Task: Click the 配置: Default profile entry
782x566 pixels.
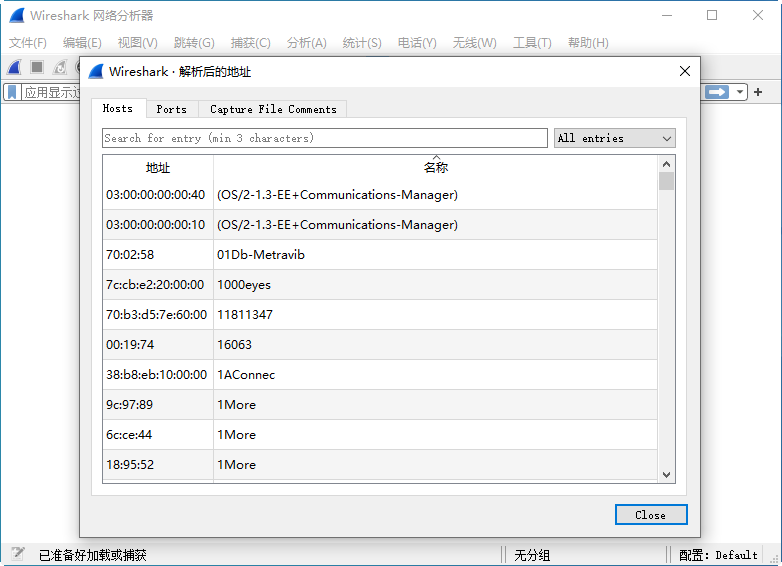Action: [x=718, y=555]
